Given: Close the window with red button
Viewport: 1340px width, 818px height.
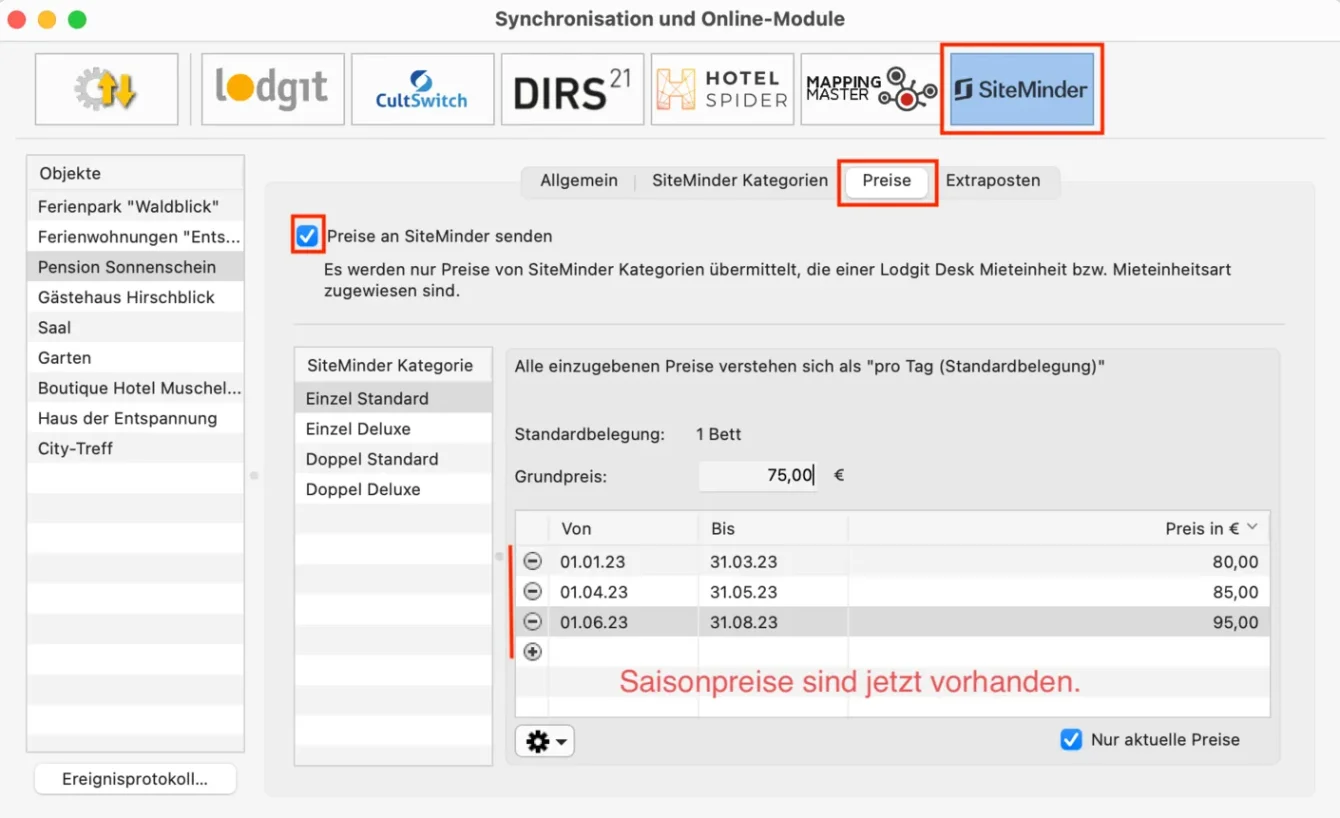Looking at the screenshot, I should point(17,19).
